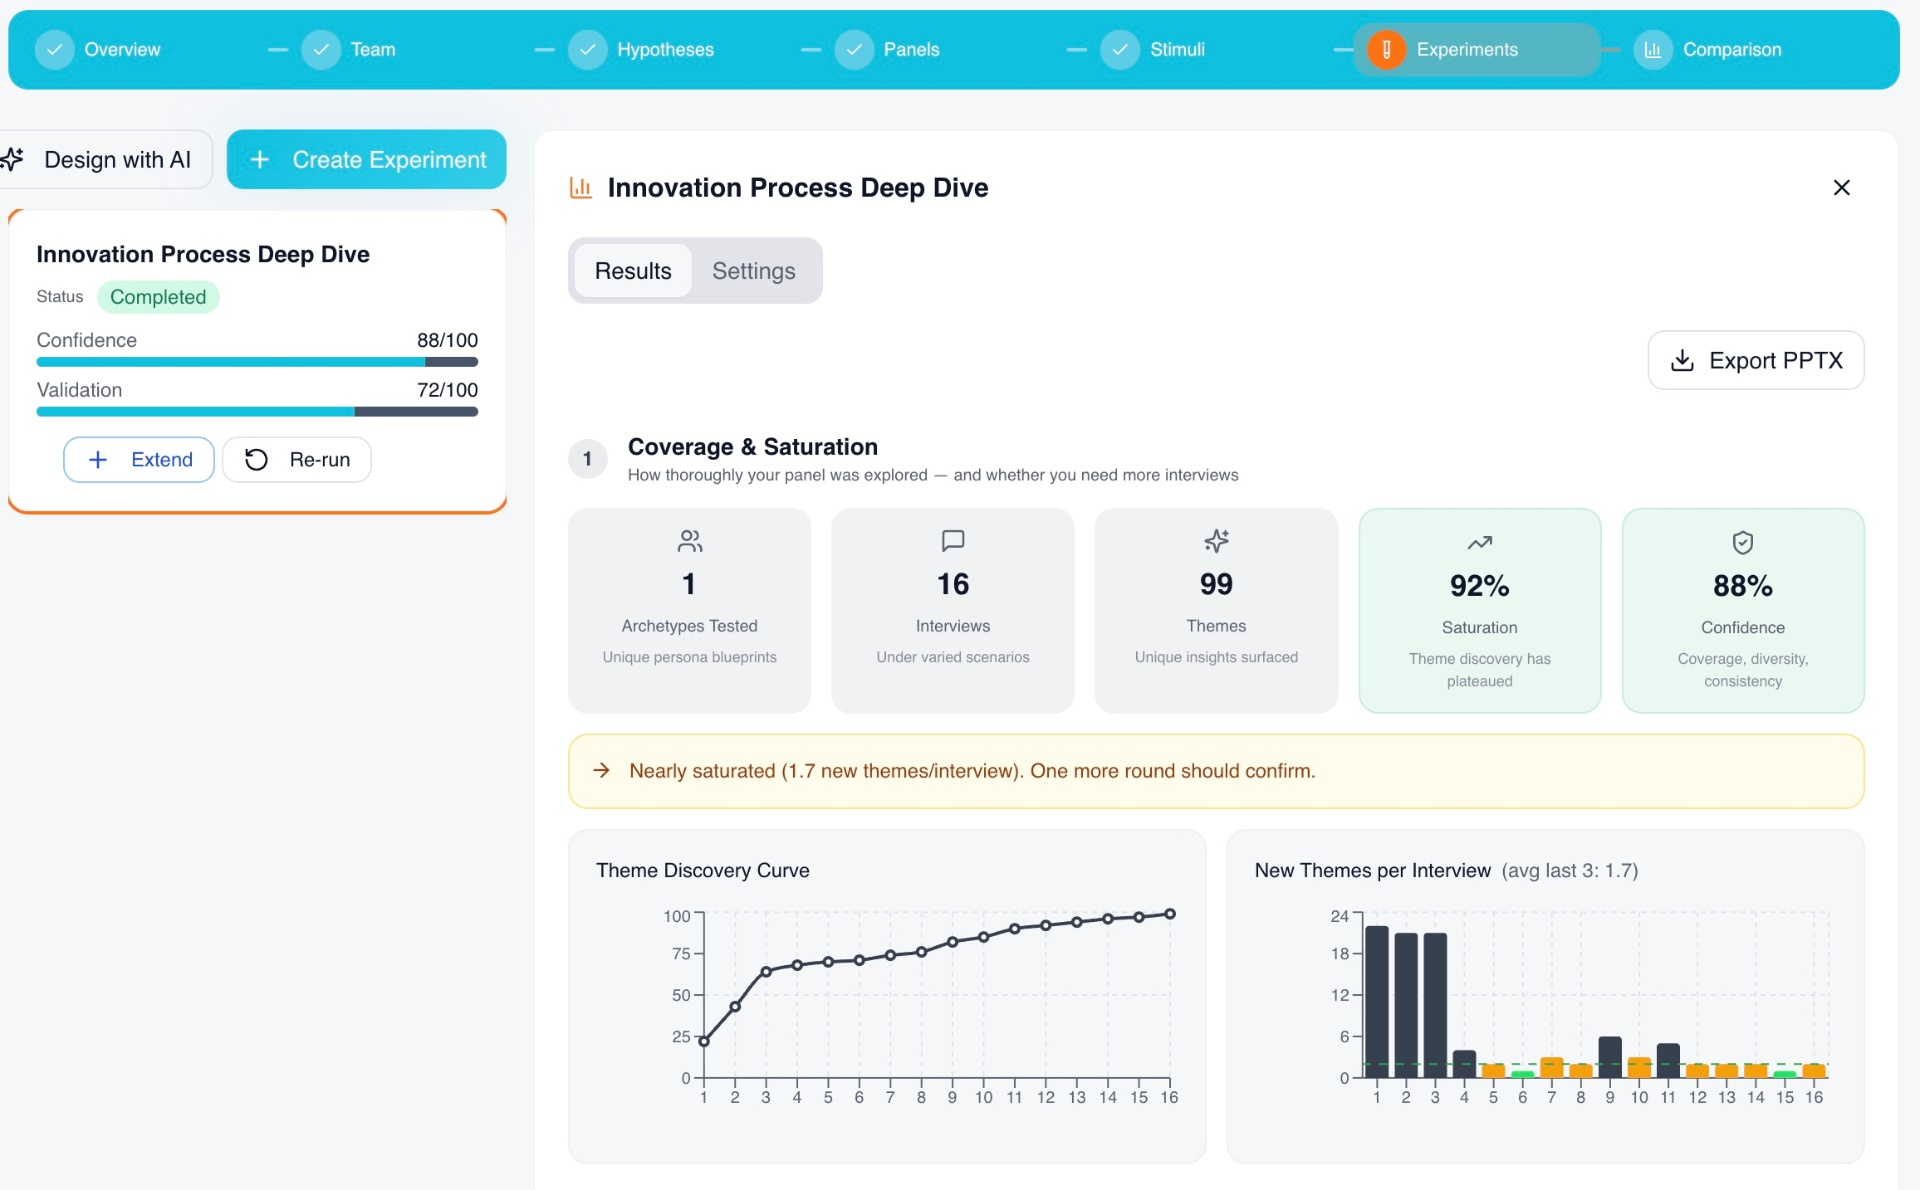The height and width of the screenshot is (1190, 1920).
Task: Click the orange chart icon beside panel title
Action: pos(580,187)
